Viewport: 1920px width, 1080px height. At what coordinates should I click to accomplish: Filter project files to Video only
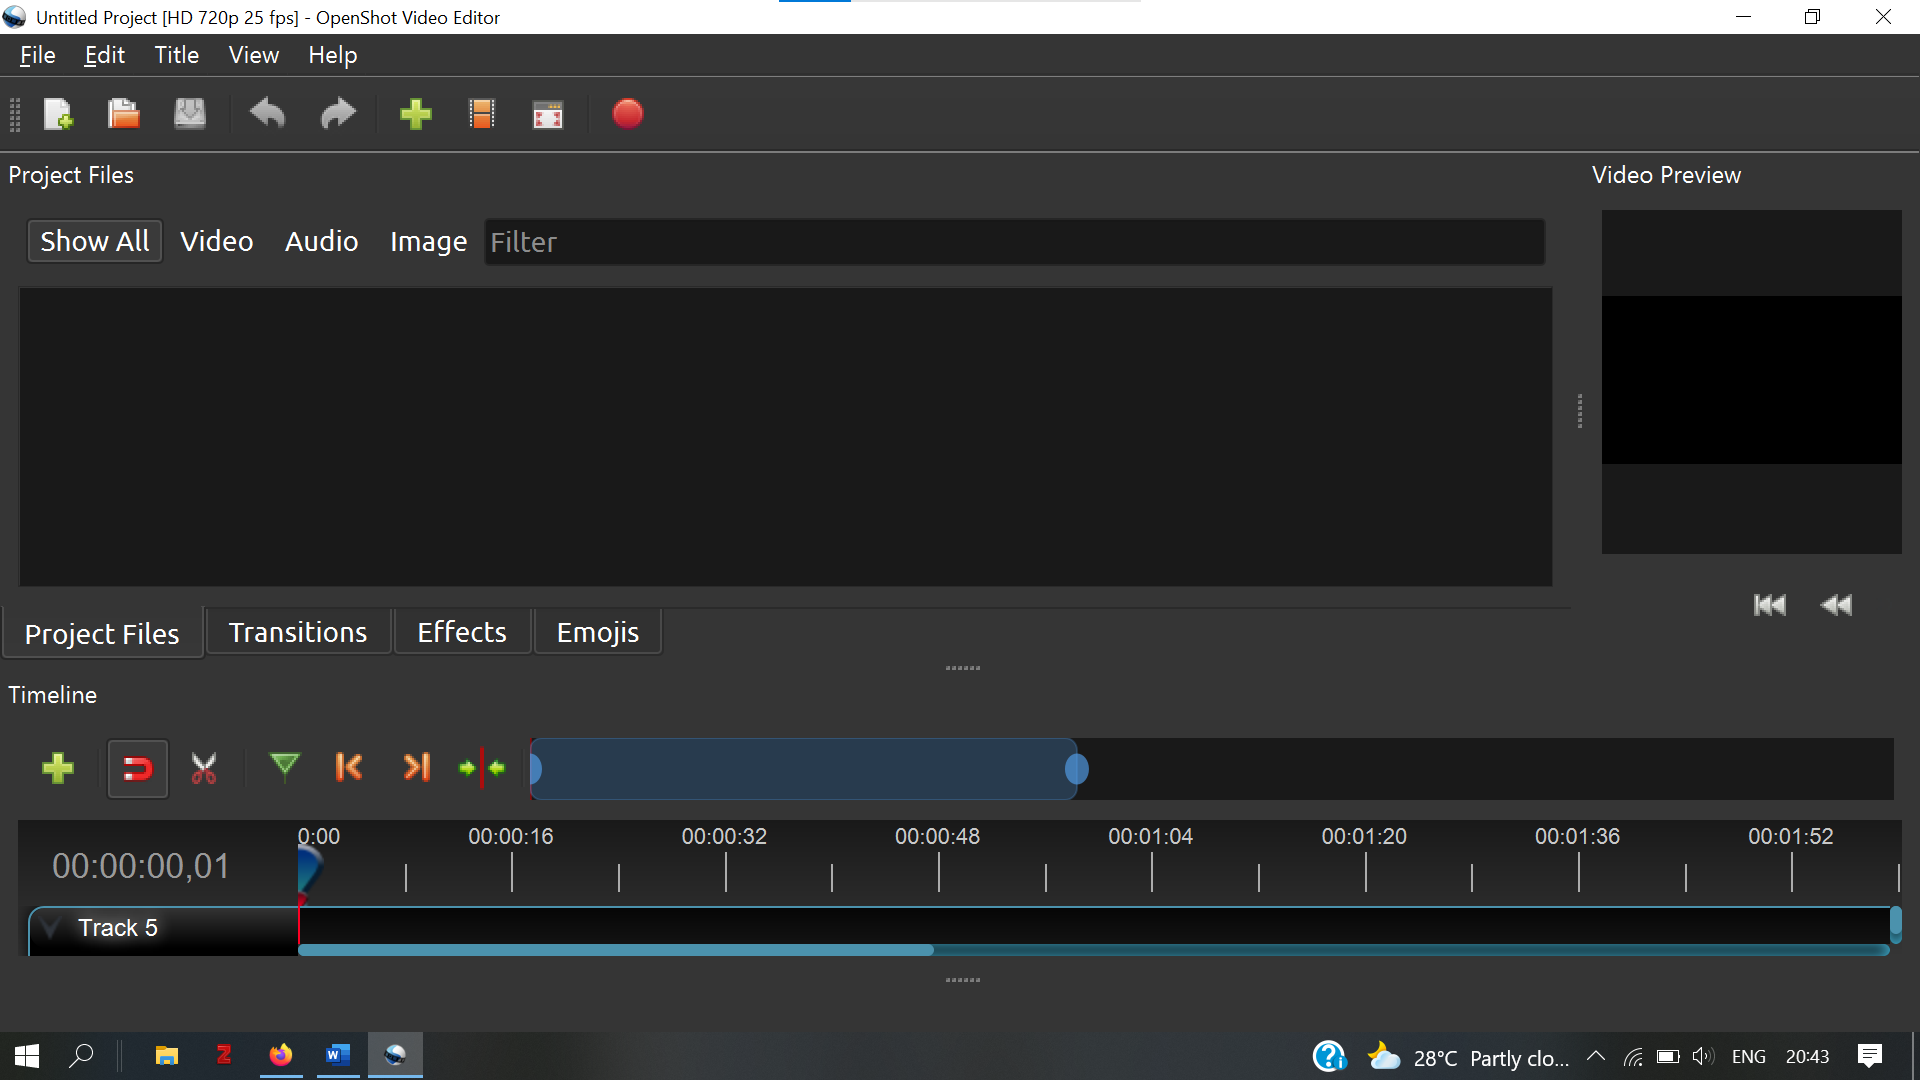point(216,241)
